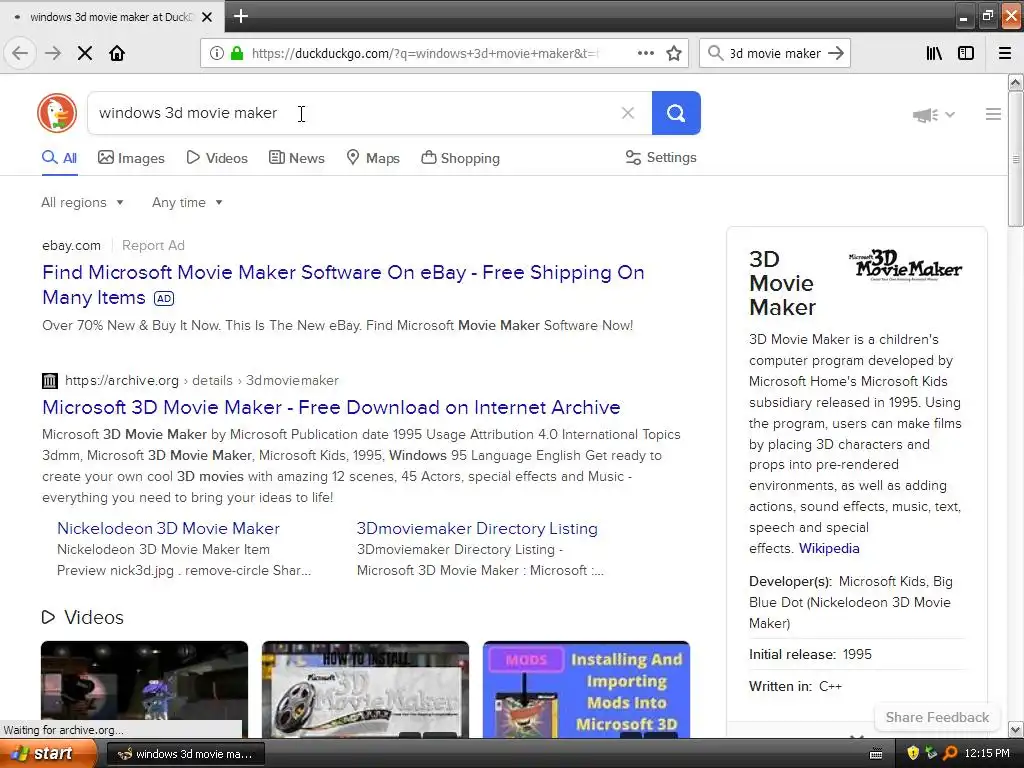1024x768 pixels.
Task: Click the taskbar clock 12:15 PM
Action: point(987,754)
